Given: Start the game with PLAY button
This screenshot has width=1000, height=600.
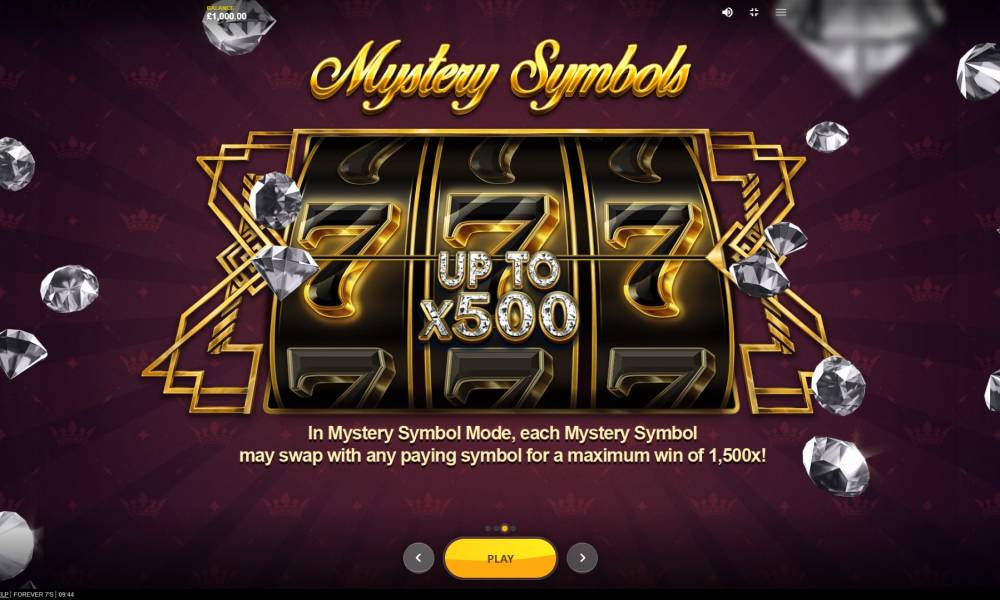Looking at the screenshot, I should 501,559.
